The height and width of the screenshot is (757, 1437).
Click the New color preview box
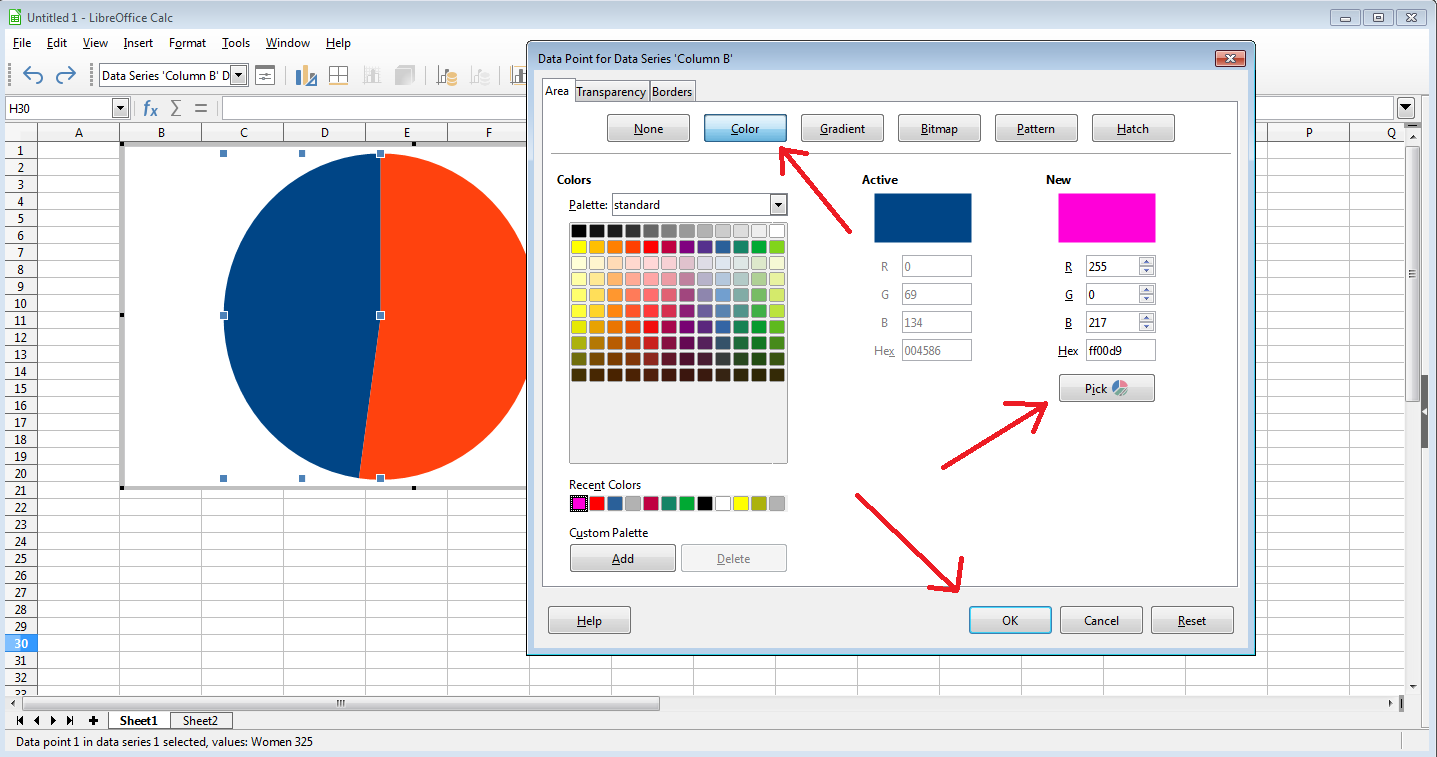tap(1106, 217)
